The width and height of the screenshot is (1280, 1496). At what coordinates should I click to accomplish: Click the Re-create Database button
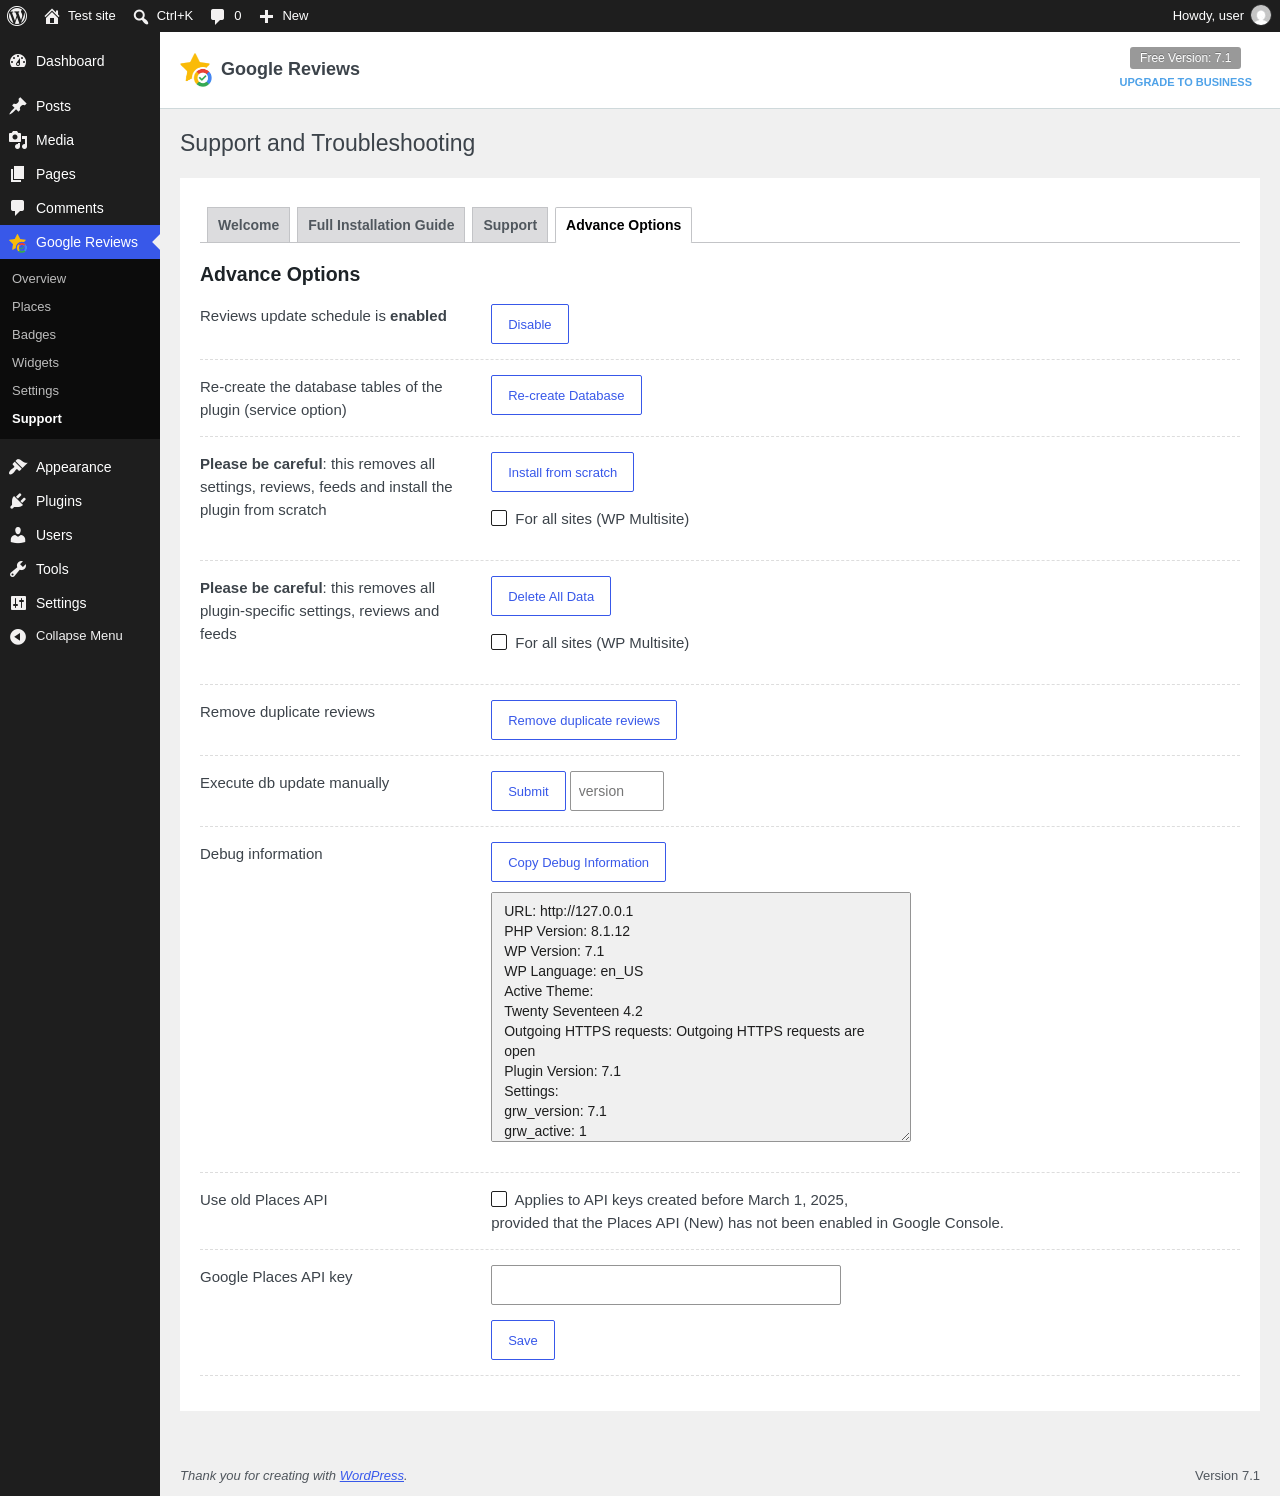(x=566, y=395)
